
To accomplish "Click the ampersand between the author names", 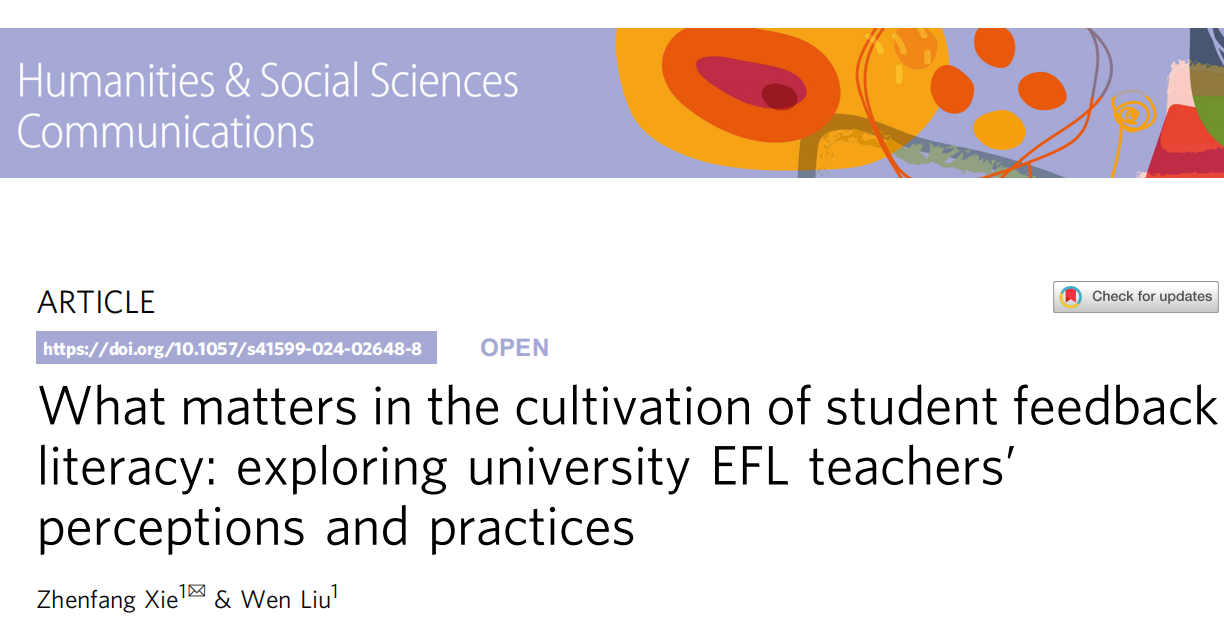I will (x=222, y=600).
